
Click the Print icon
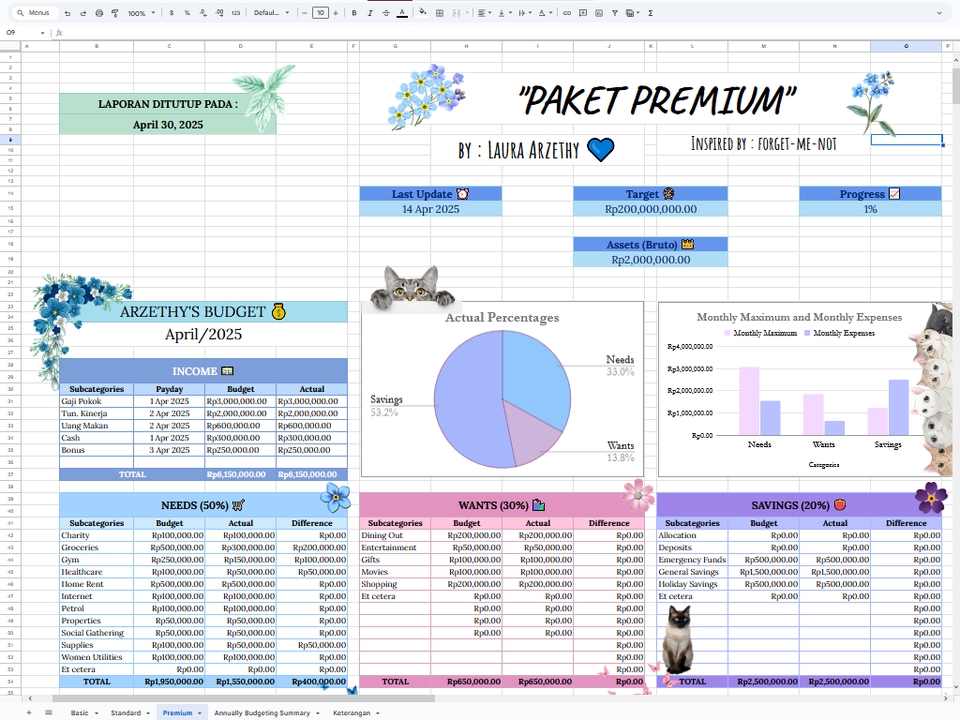pyautogui.click(x=97, y=12)
